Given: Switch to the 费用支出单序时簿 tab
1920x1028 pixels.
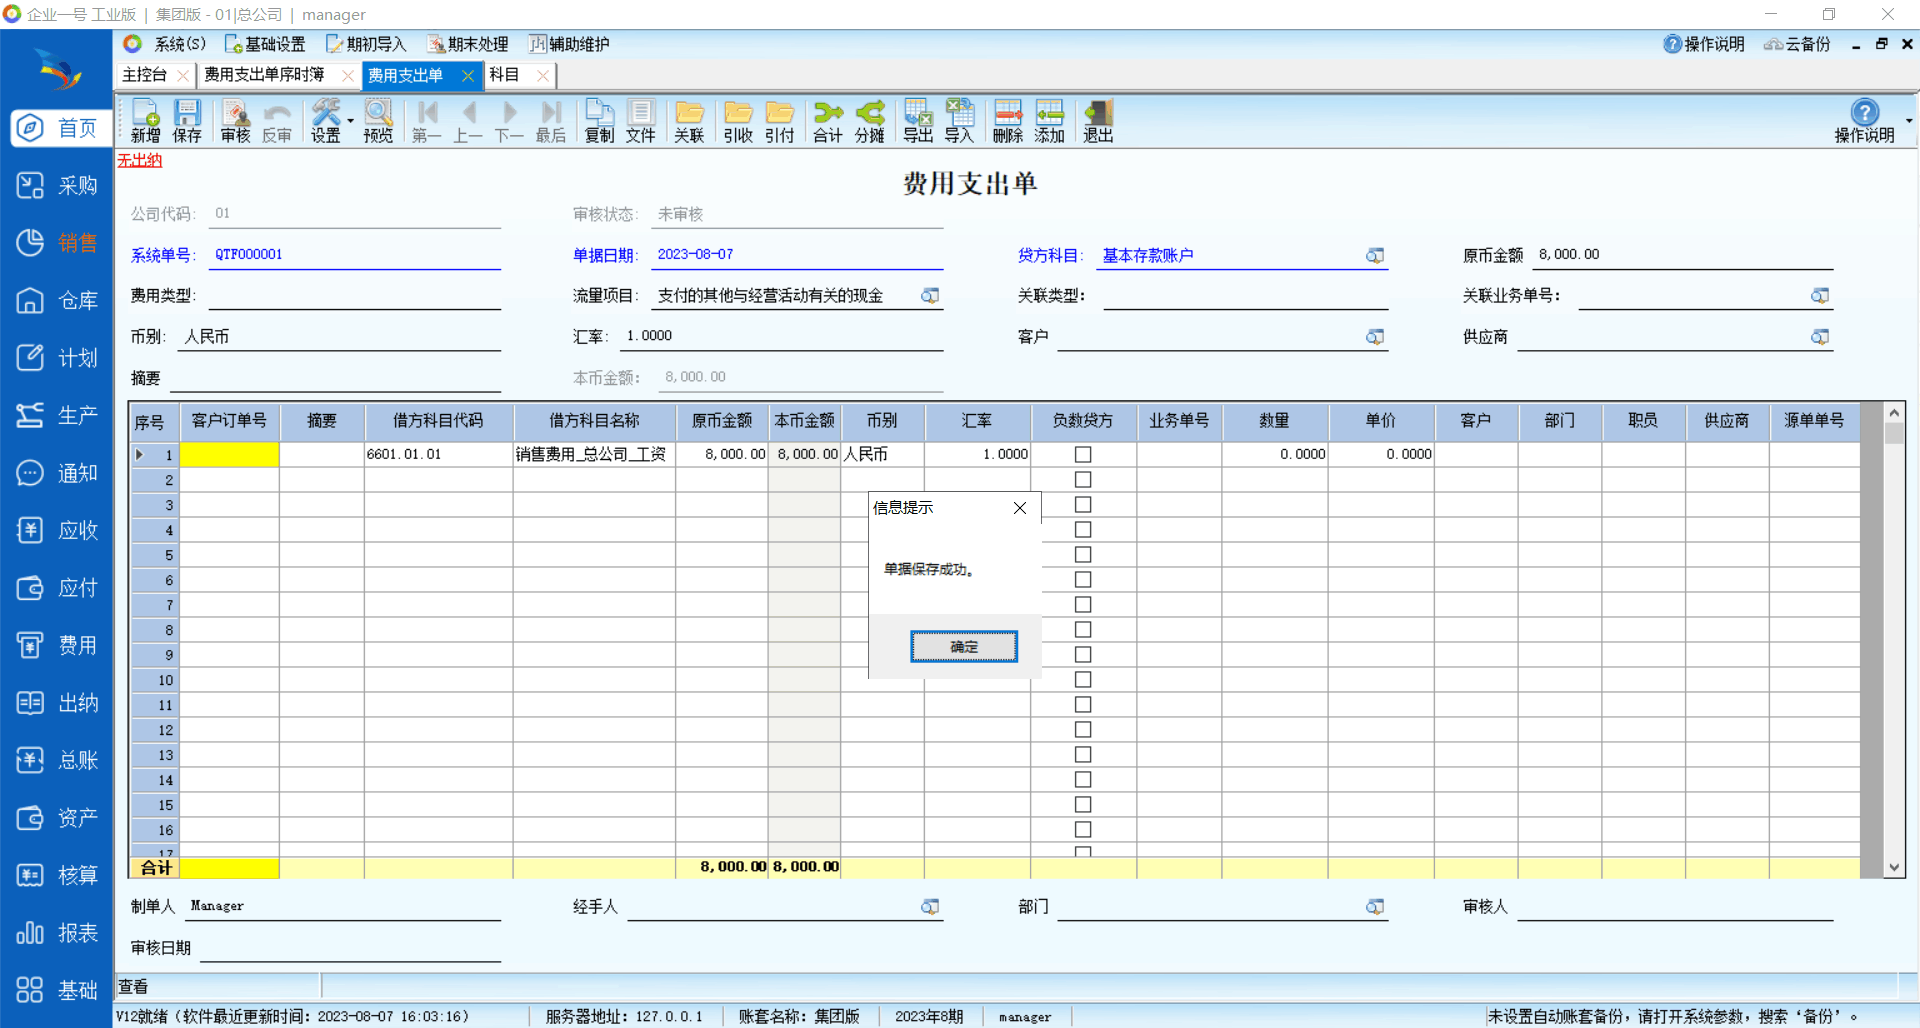Looking at the screenshot, I should [264, 75].
